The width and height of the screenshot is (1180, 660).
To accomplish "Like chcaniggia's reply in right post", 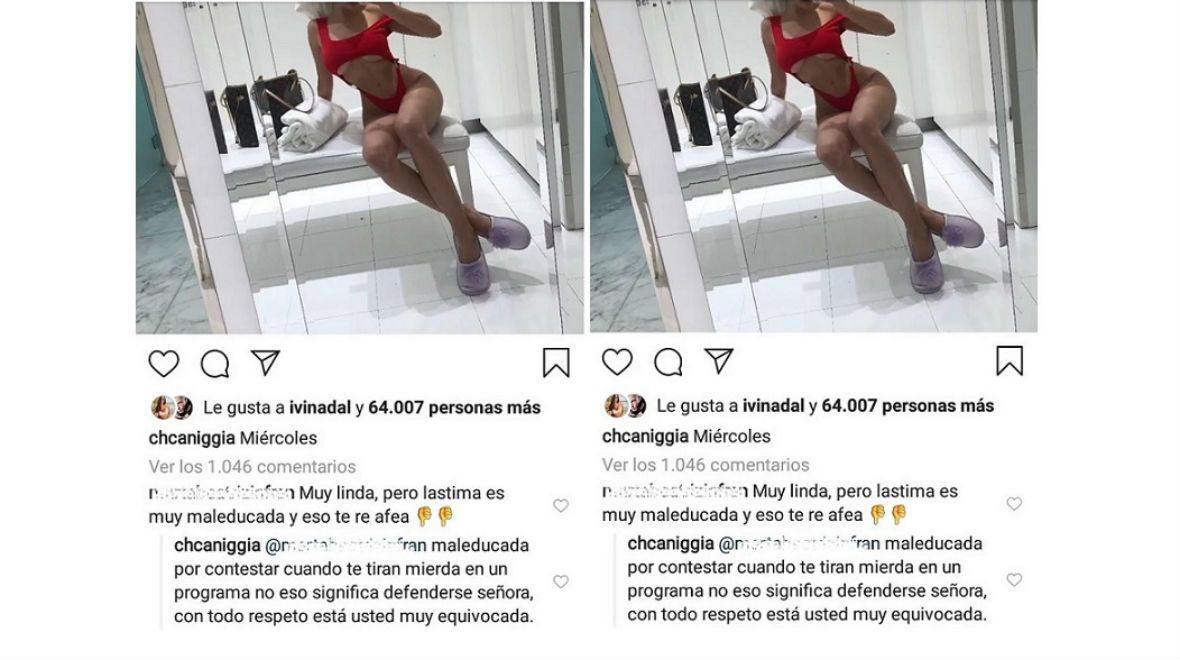I will [1014, 579].
